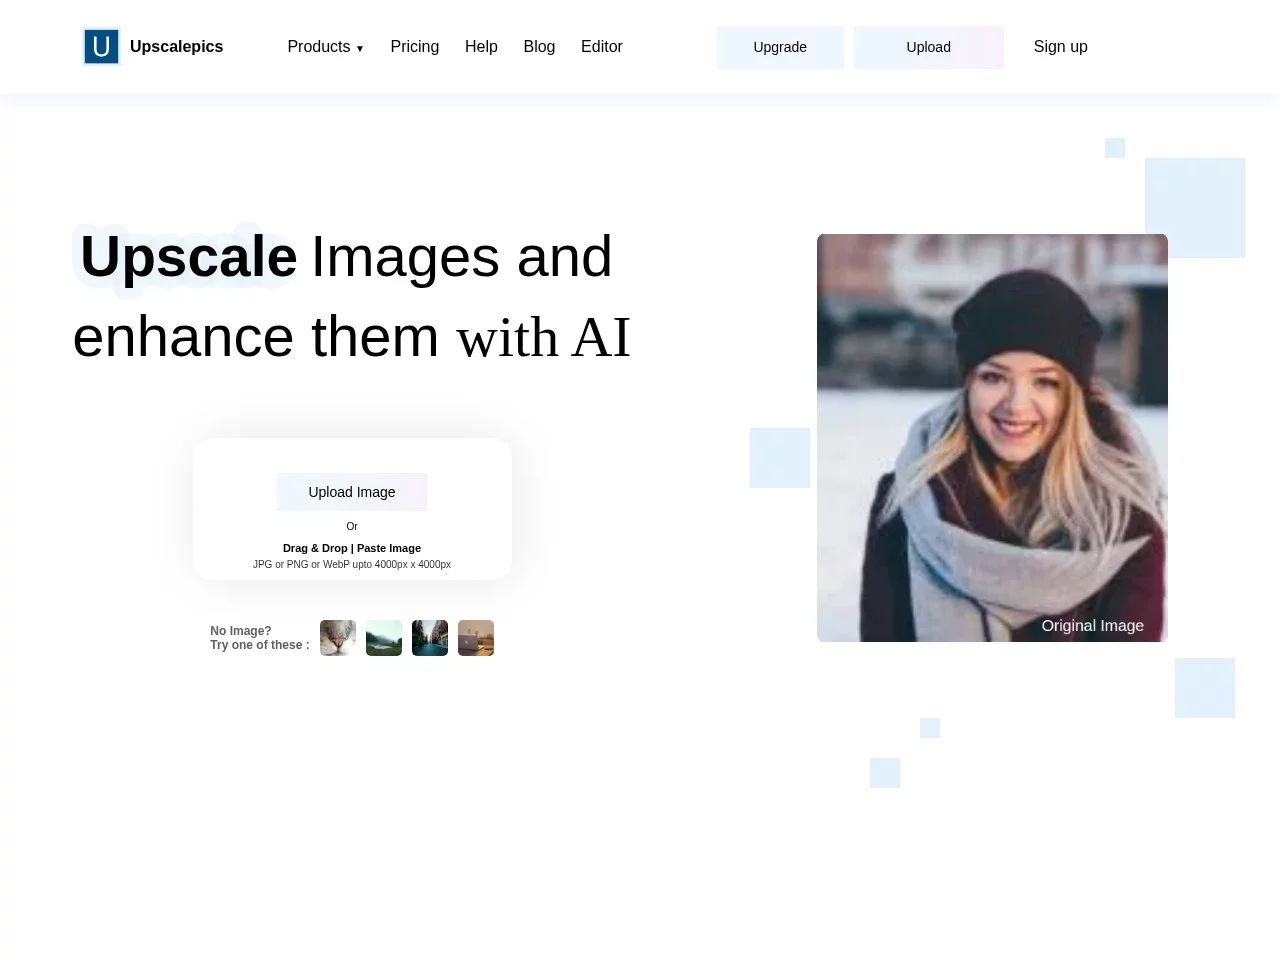Click the Upload button in the header
Viewport: 1280px width, 960px height.
[x=928, y=47]
